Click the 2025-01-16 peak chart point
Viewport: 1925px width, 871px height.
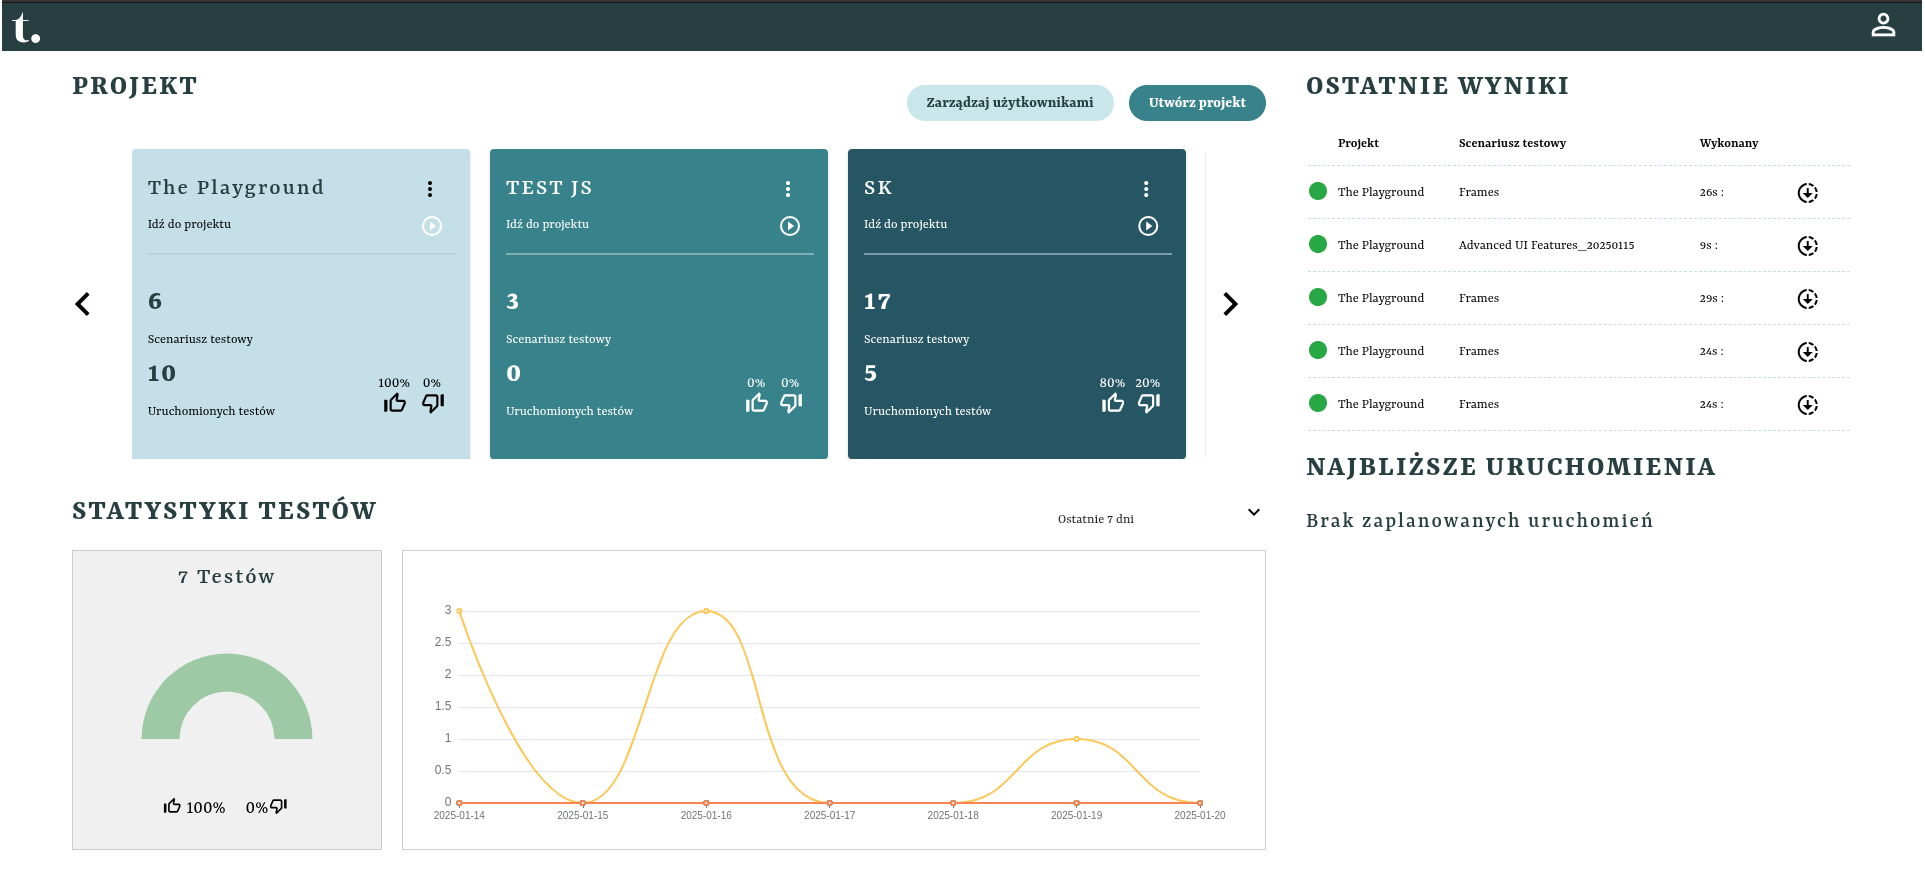(x=706, y=611)
